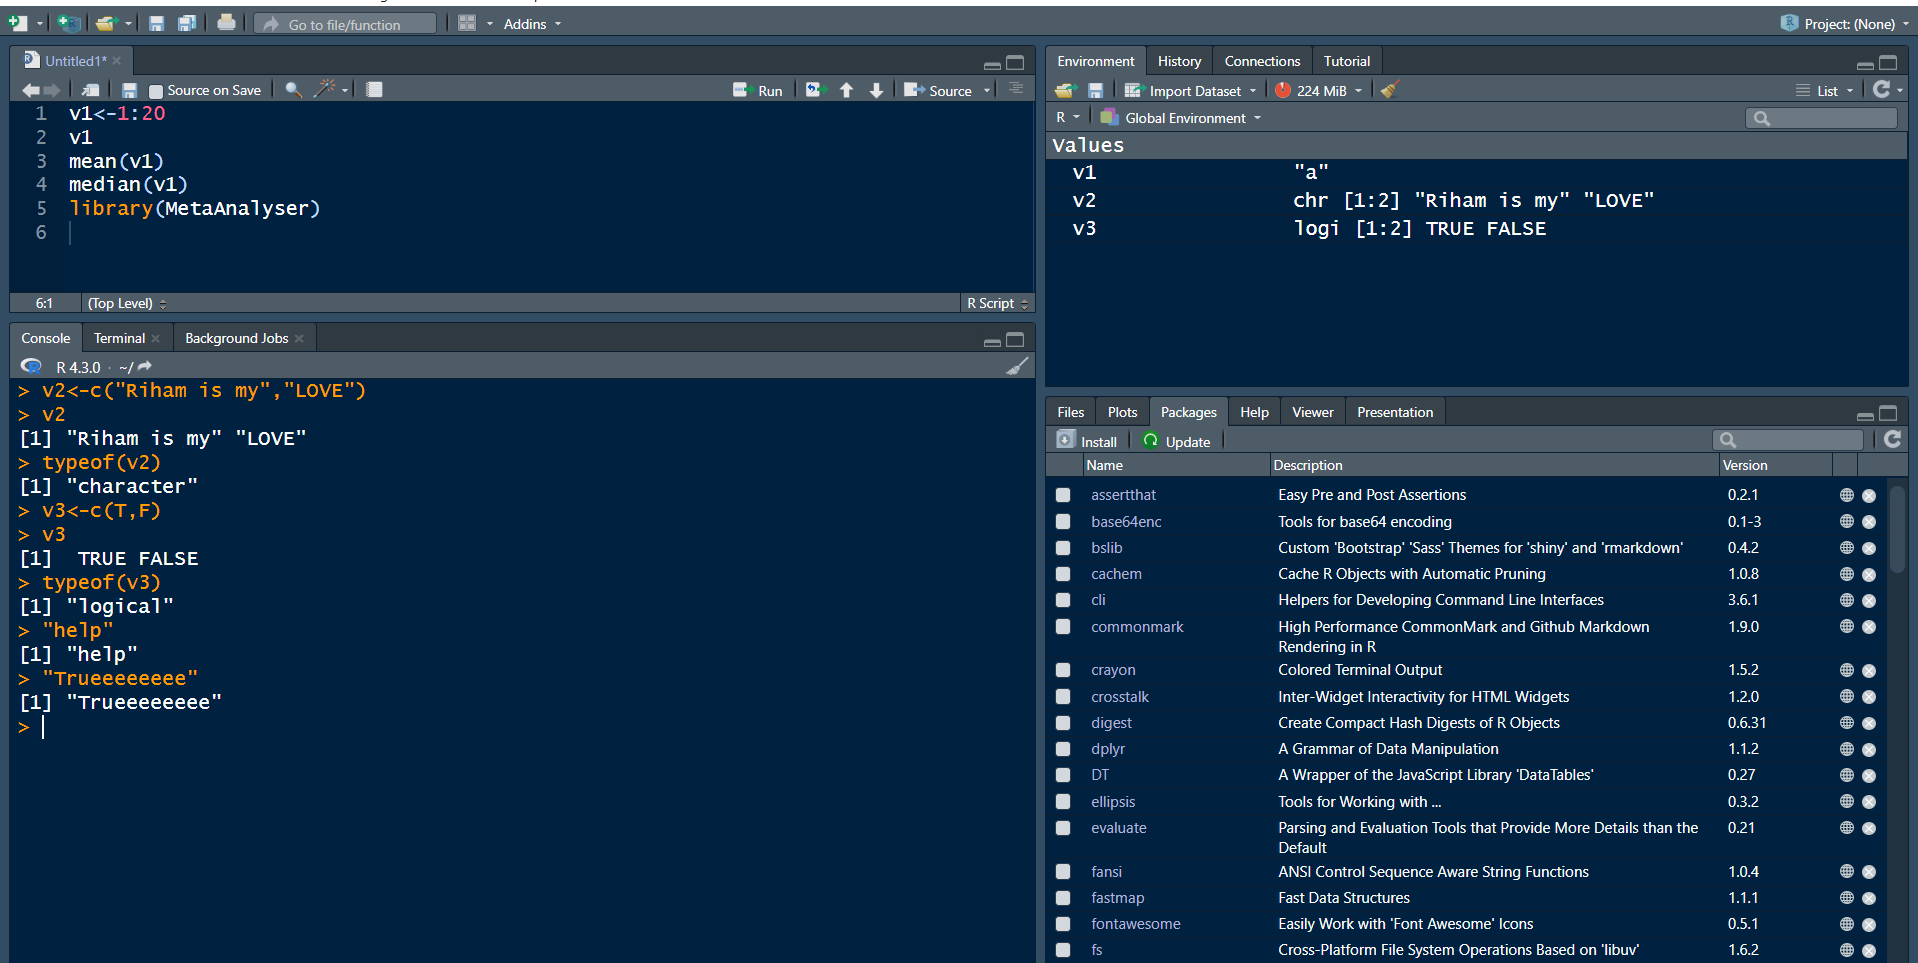Open the commonmark package link
Image resolution: width=1918 pixels, height=963 pixels.
tap(1137, 627)
